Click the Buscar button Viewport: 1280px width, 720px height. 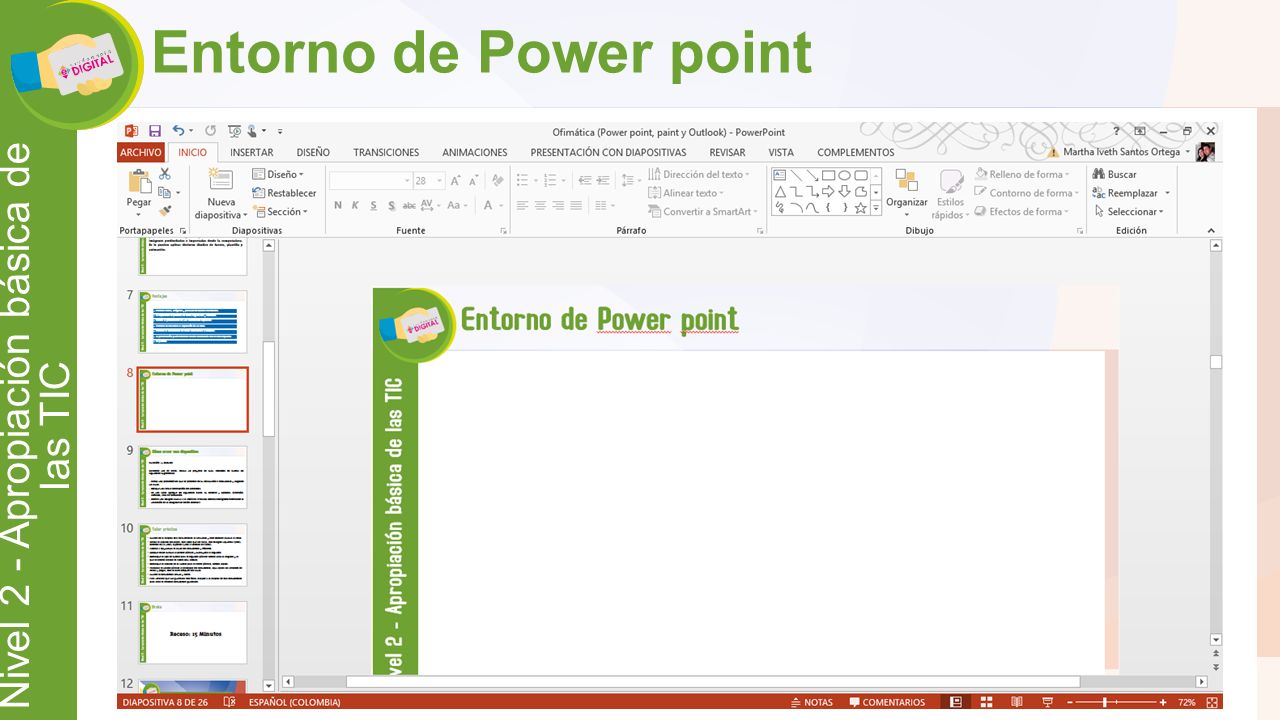(x=1115, y=174)
